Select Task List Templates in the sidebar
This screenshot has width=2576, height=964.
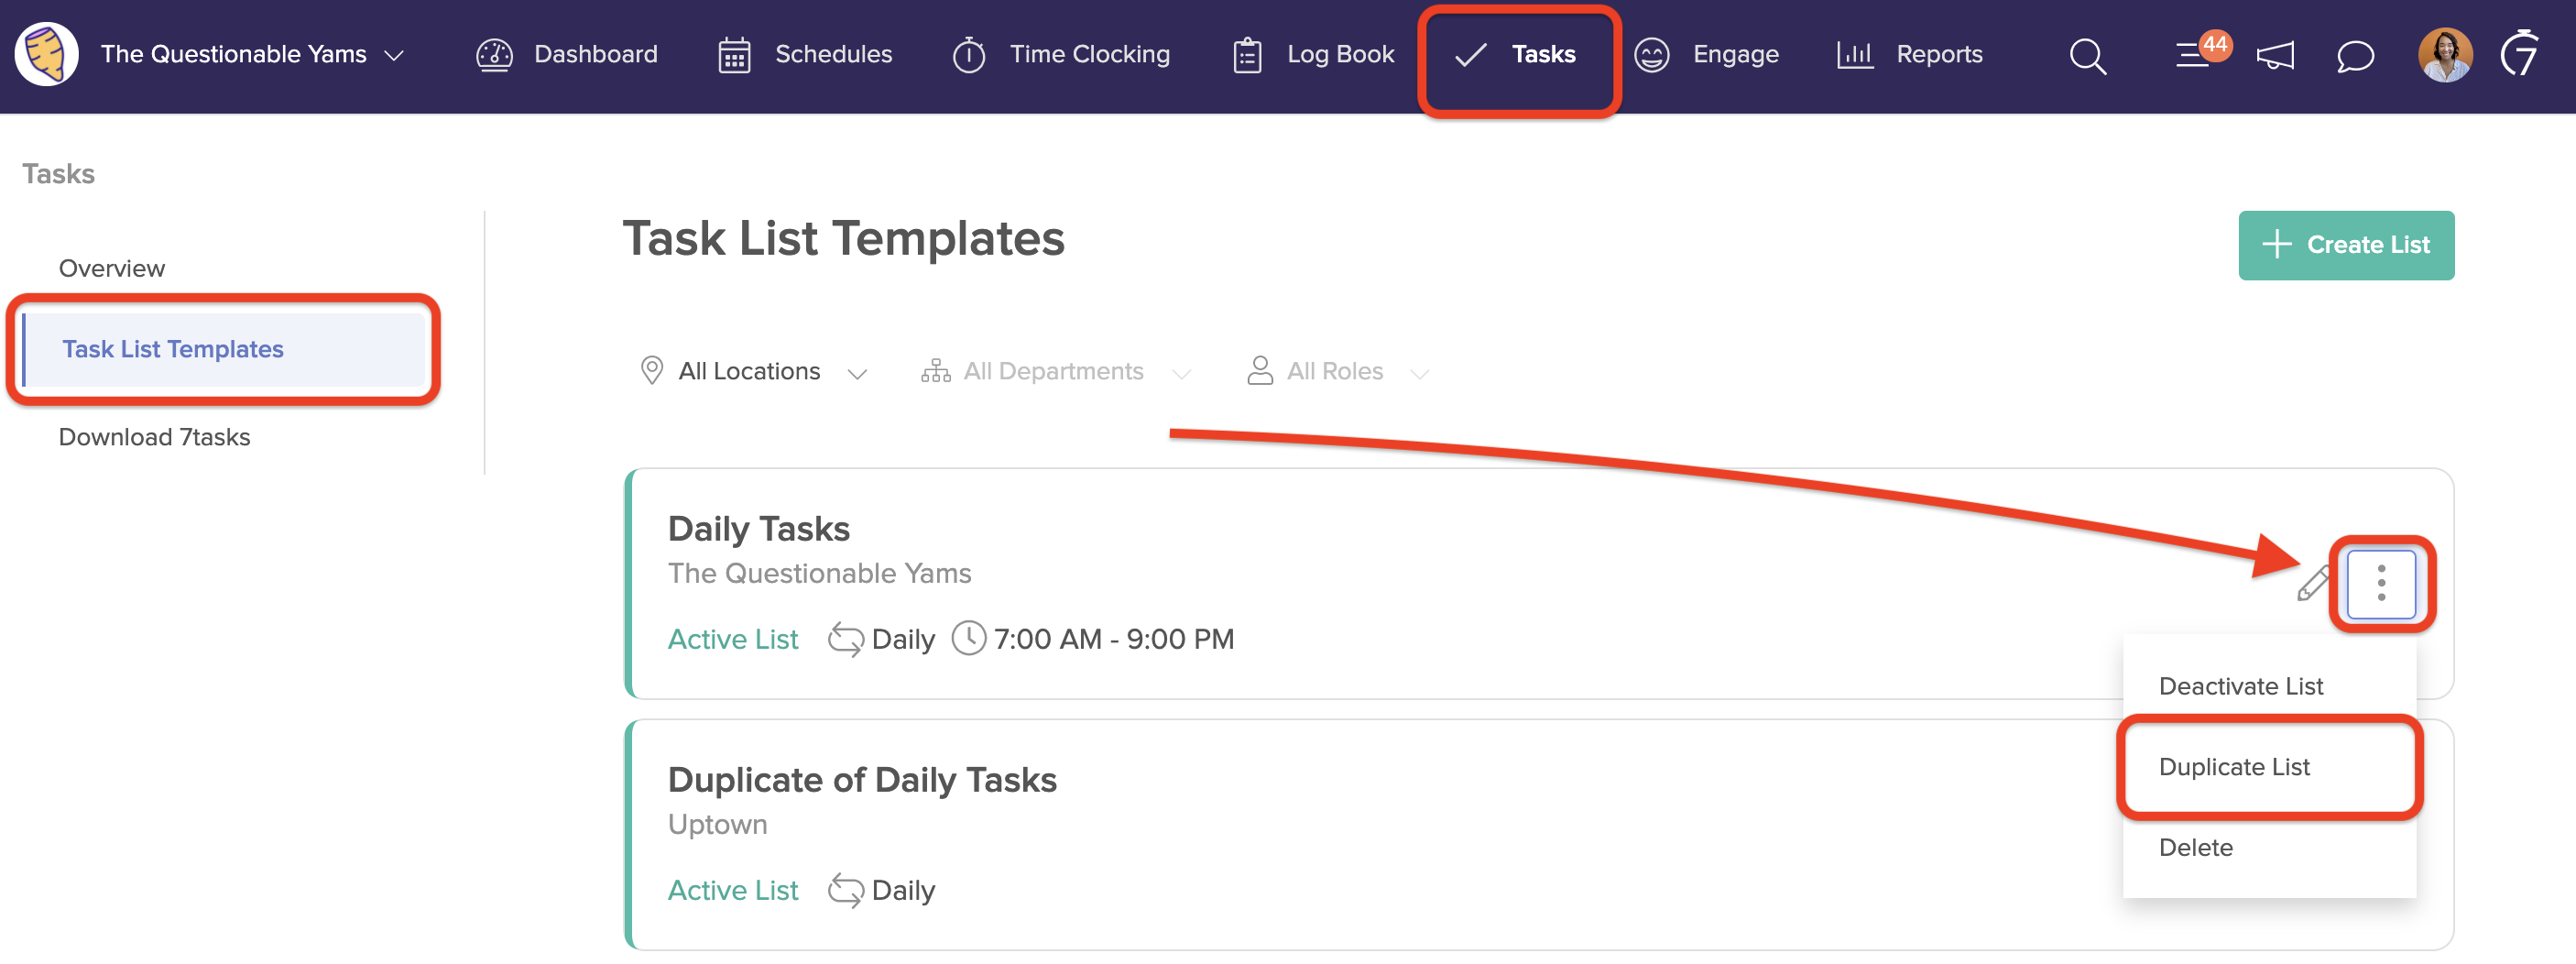pos(224,349)
